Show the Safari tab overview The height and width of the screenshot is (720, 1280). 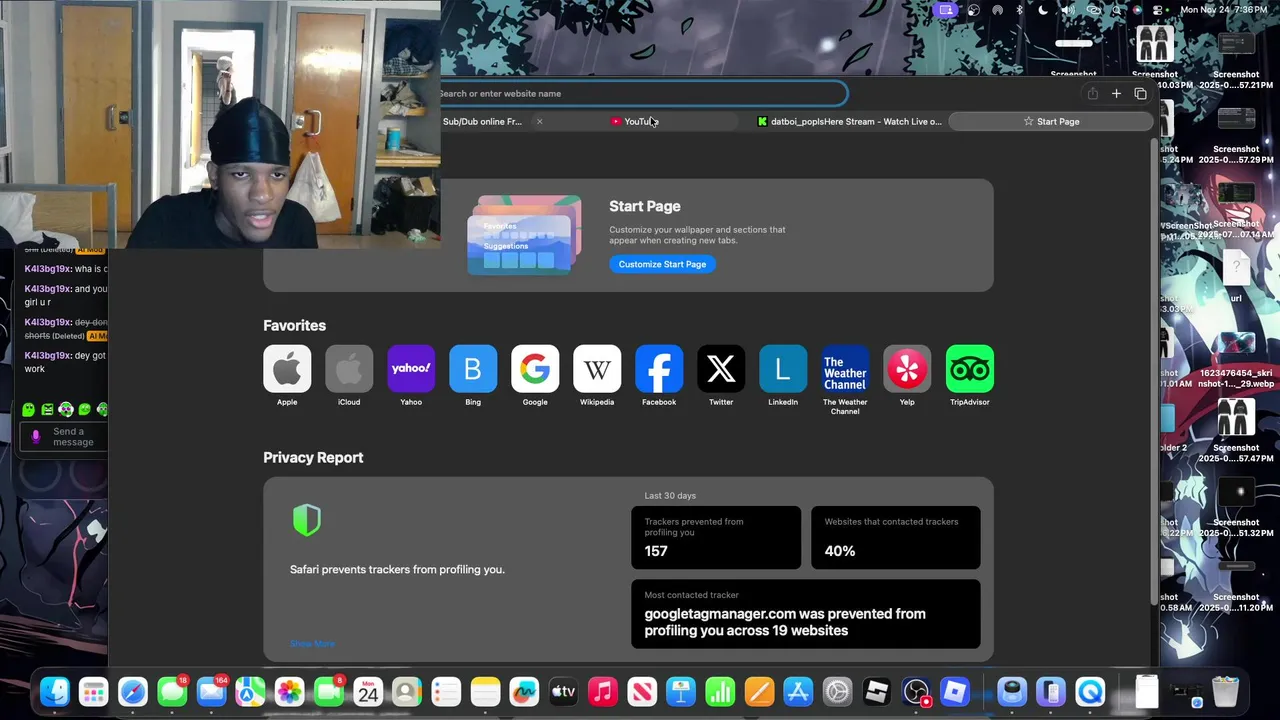1140,94
